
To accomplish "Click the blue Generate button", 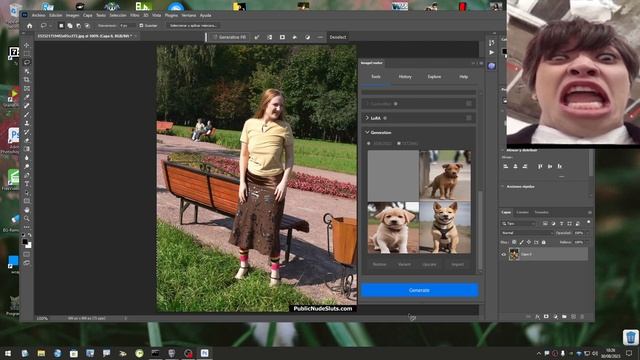I will pyautogui.click(x=419, y=290).
